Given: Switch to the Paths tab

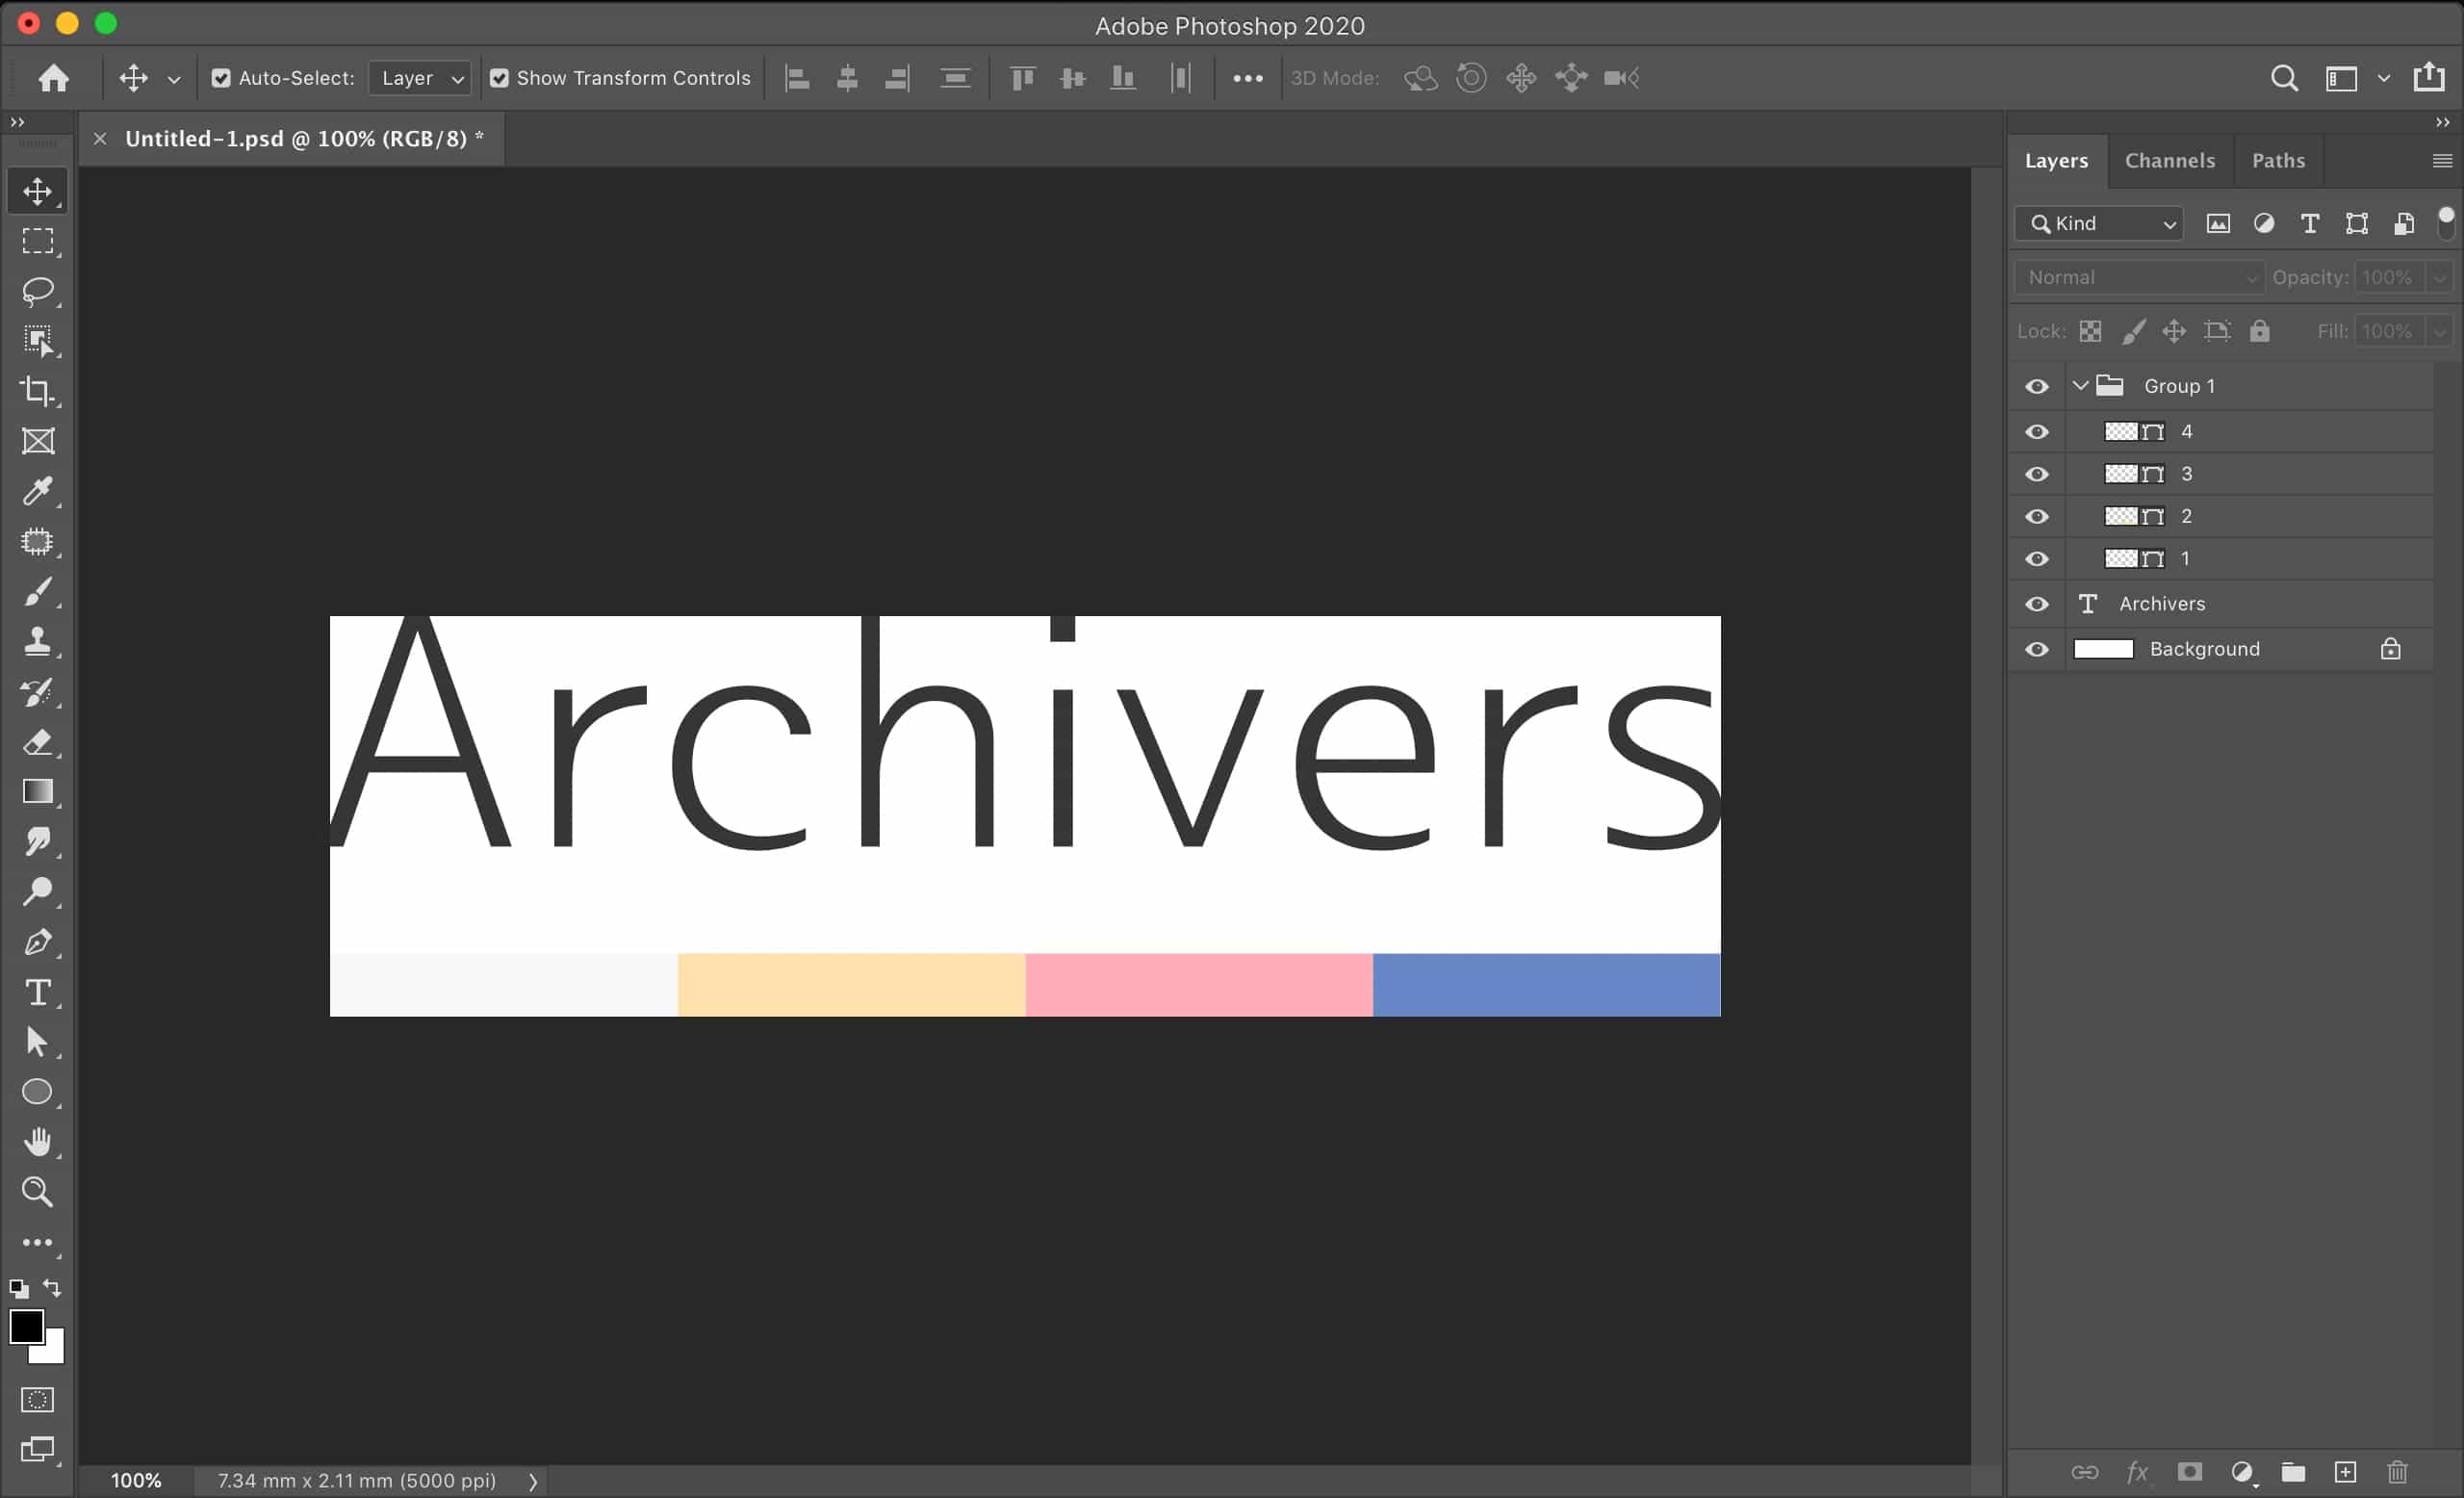Looking at the screenshot, I should [x=2277, y=161].
